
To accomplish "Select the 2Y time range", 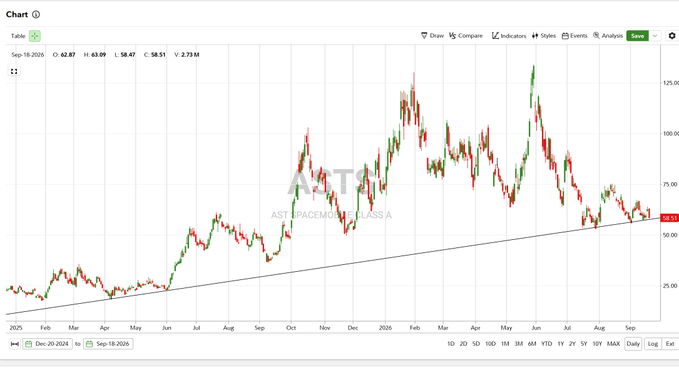I will point(572,344).
